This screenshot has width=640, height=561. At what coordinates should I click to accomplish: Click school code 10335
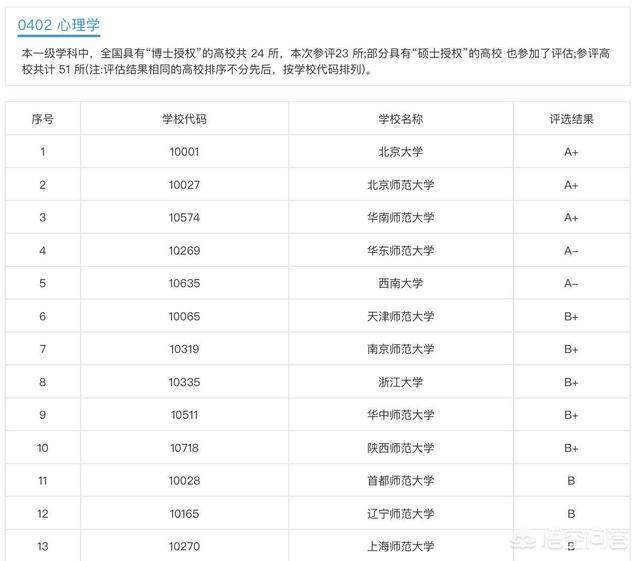[184, 382]
